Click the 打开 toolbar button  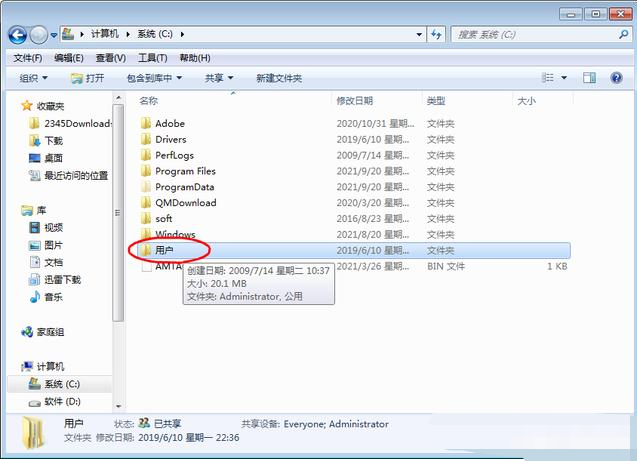point(87,78)
